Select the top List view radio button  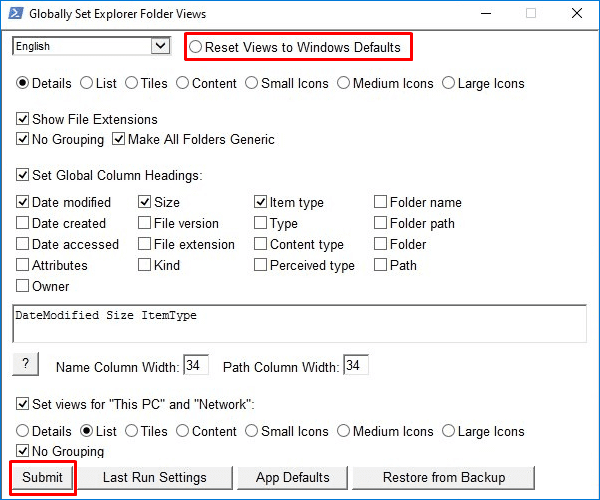86,83
